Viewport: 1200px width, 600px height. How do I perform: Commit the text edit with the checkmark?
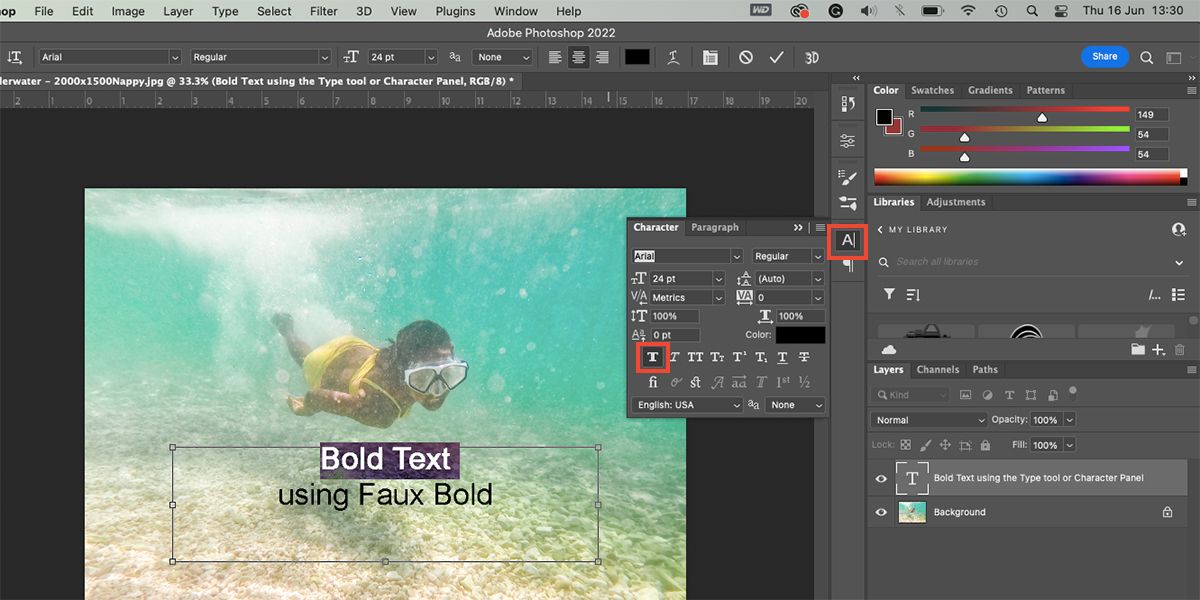776,58
